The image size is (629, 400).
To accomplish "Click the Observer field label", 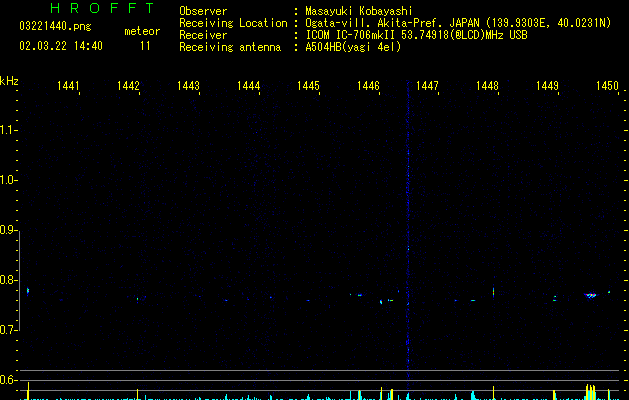I will 203,11.
